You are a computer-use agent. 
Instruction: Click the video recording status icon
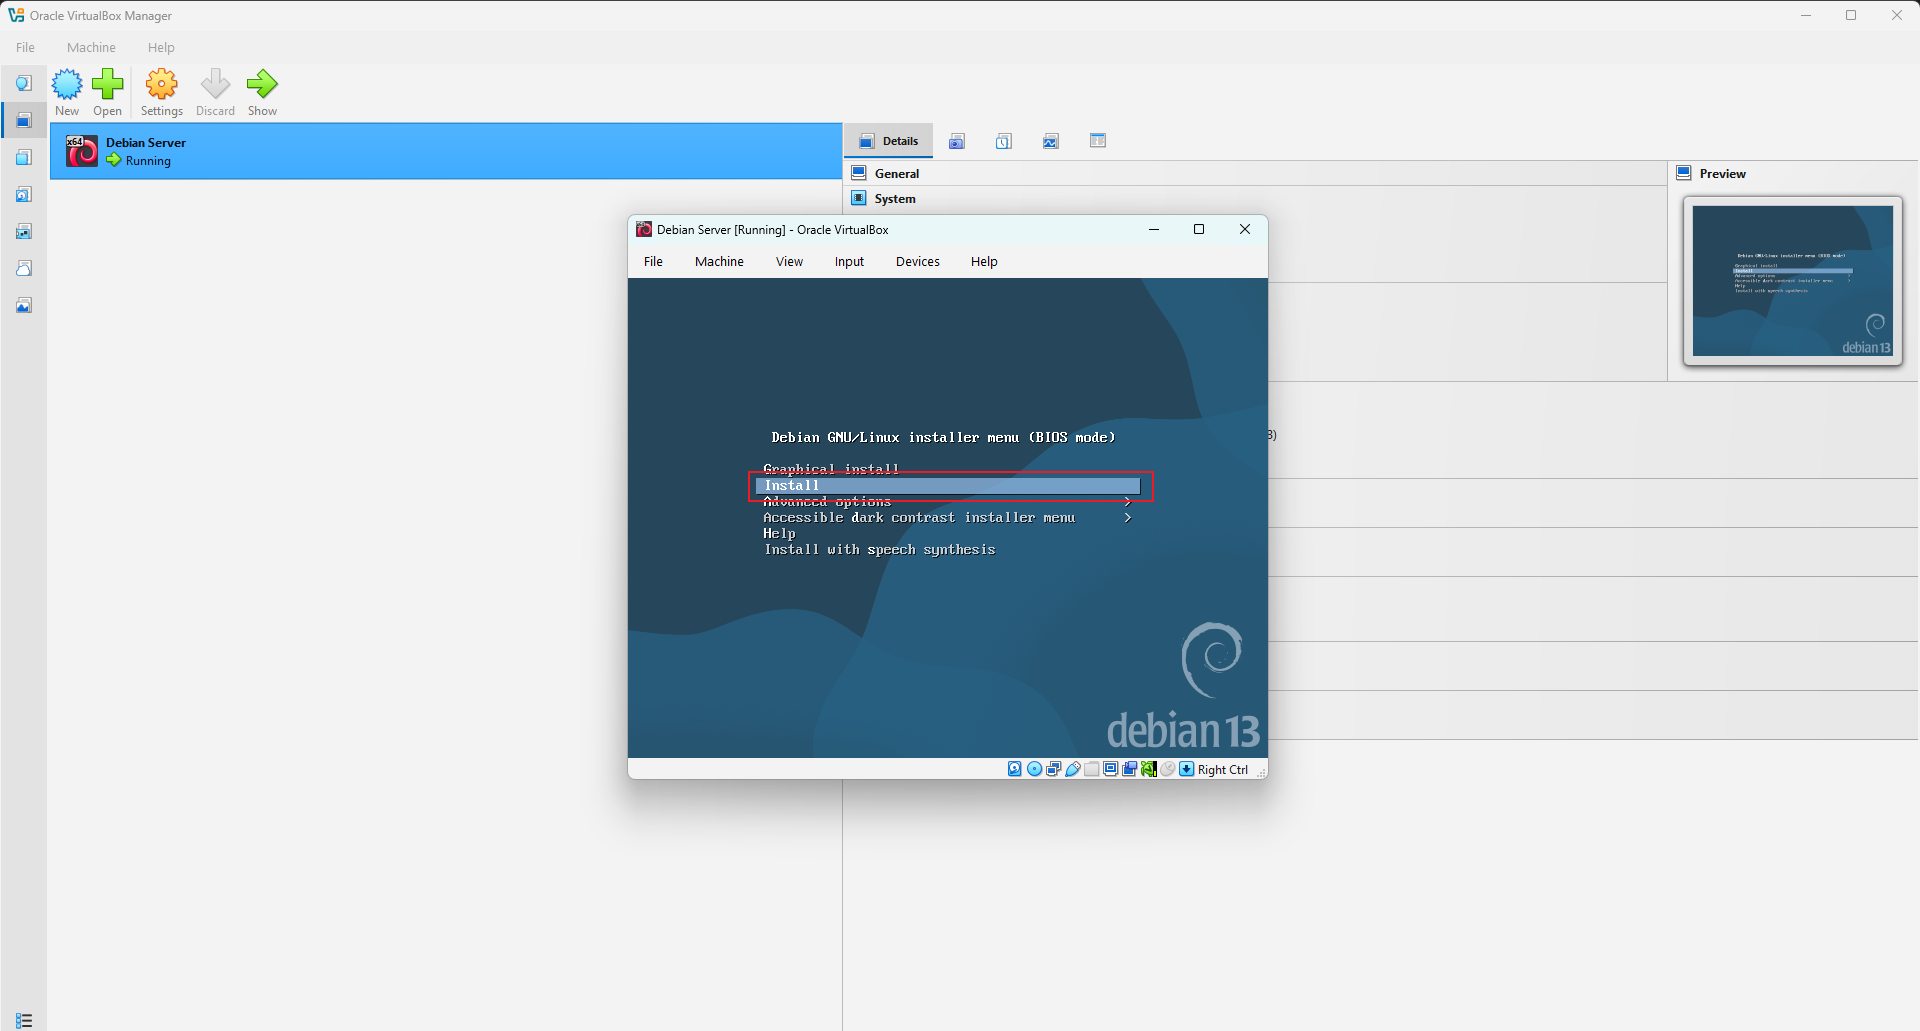point(1129,769)
